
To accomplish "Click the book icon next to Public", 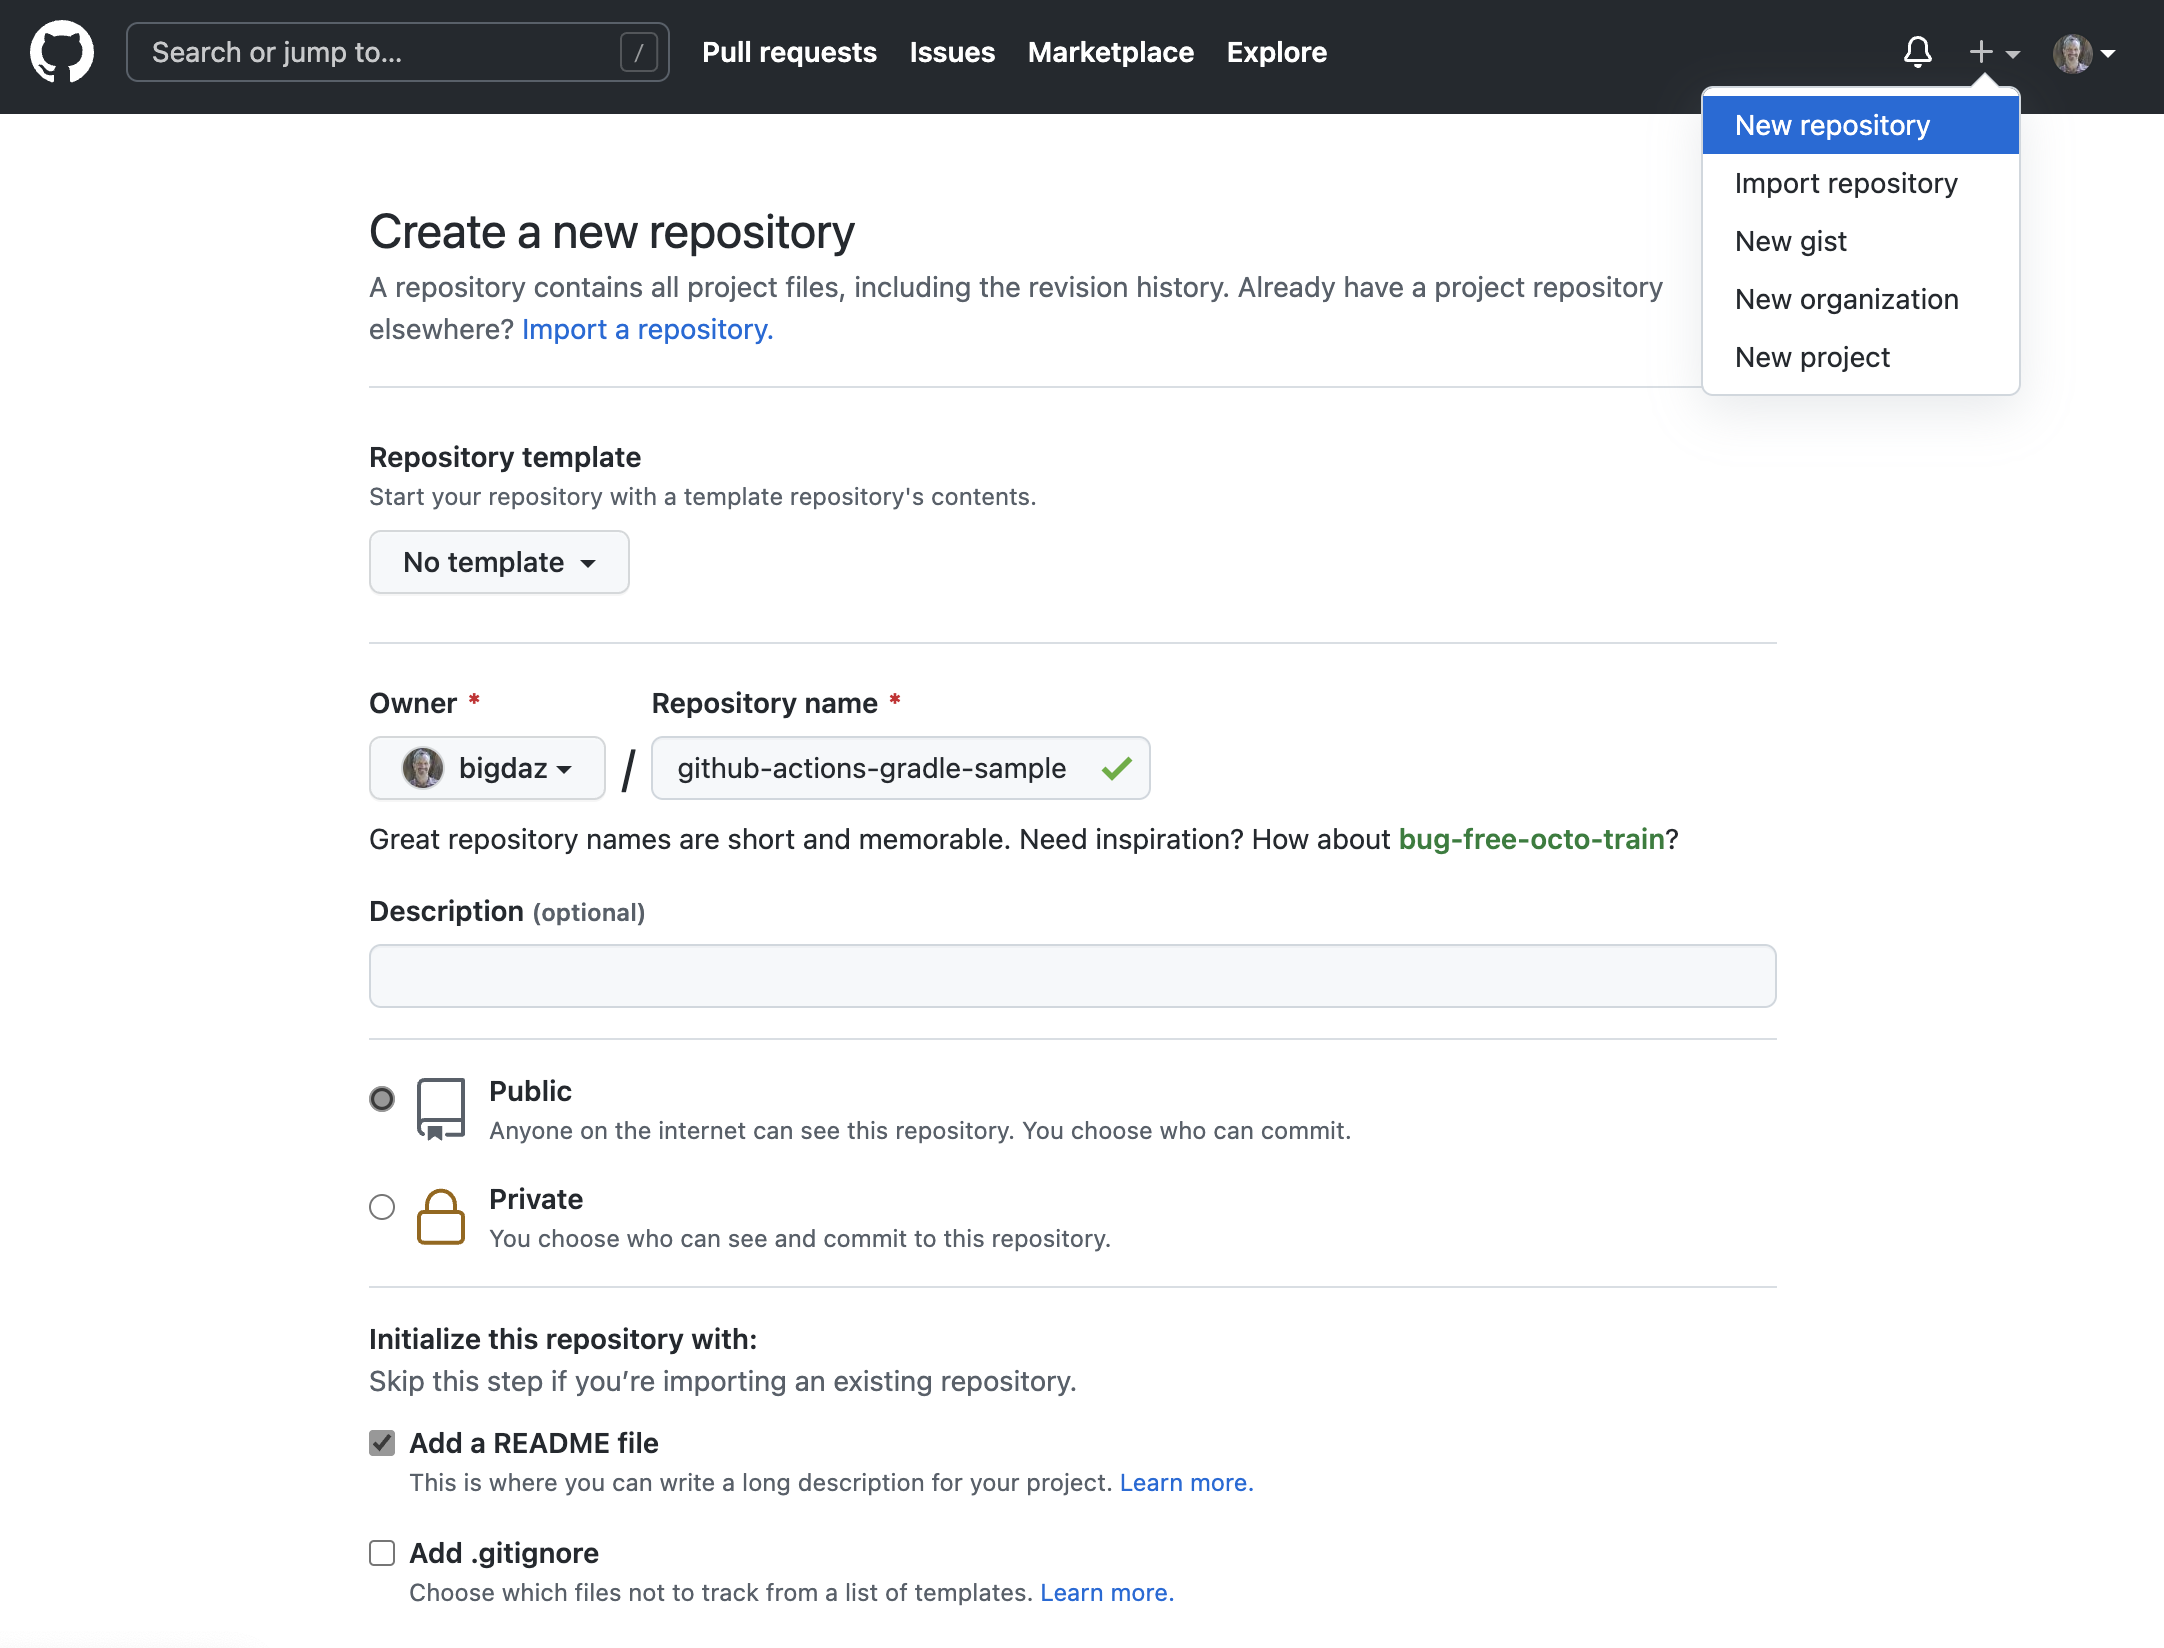I will coord(441,1108).
